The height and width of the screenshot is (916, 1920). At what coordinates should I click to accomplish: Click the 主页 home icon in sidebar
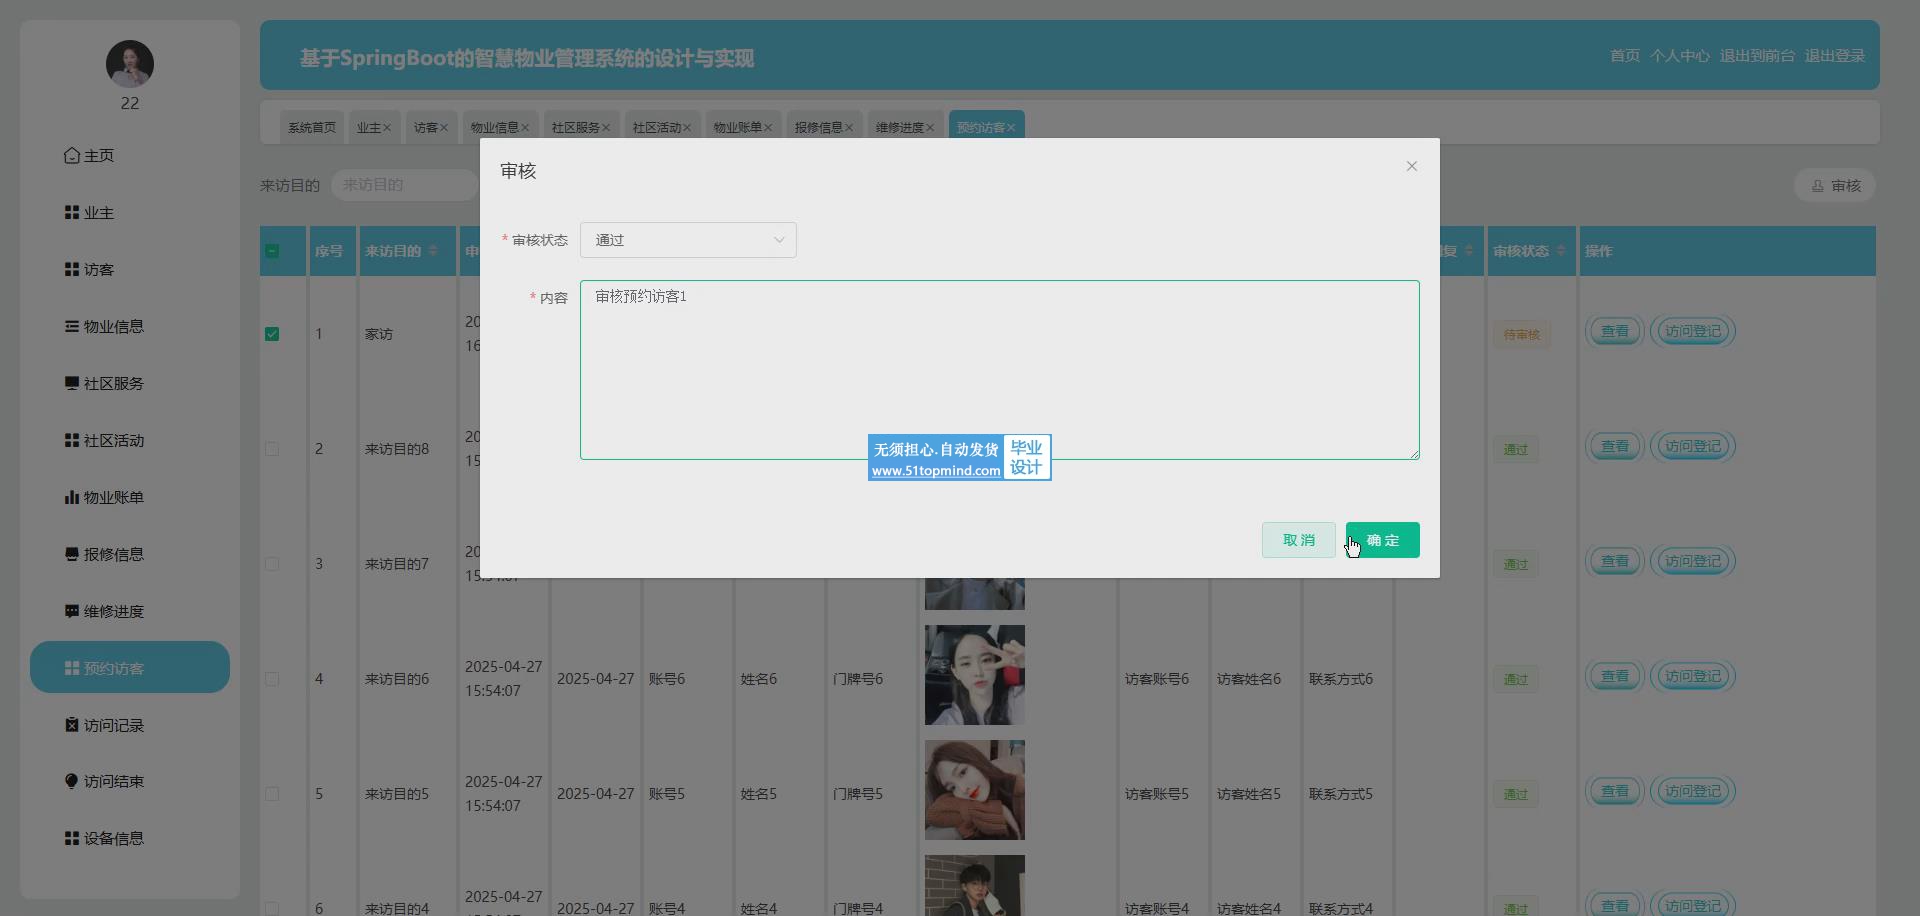pyautogui.click(x=72, y=155)
